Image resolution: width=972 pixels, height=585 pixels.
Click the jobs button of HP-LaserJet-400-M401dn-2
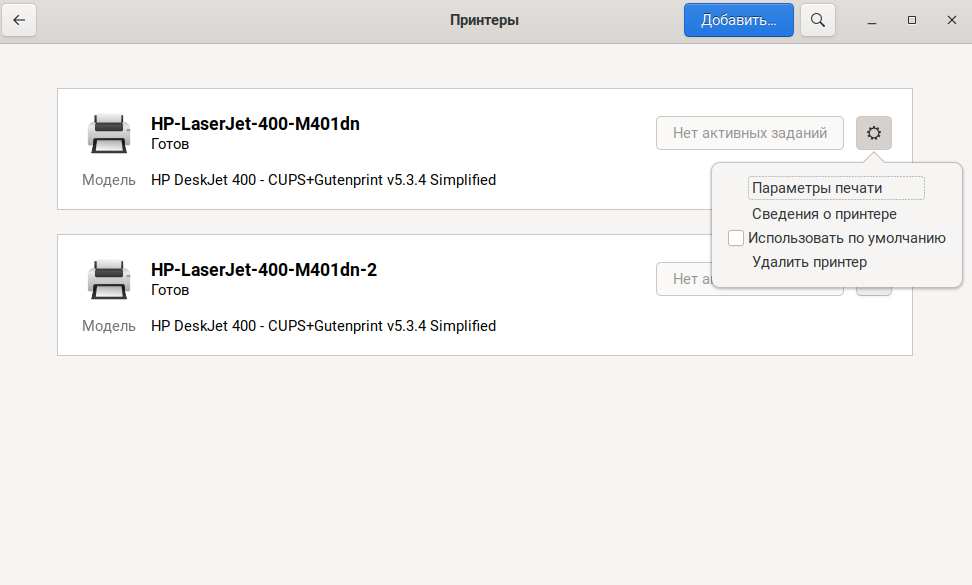683,280
